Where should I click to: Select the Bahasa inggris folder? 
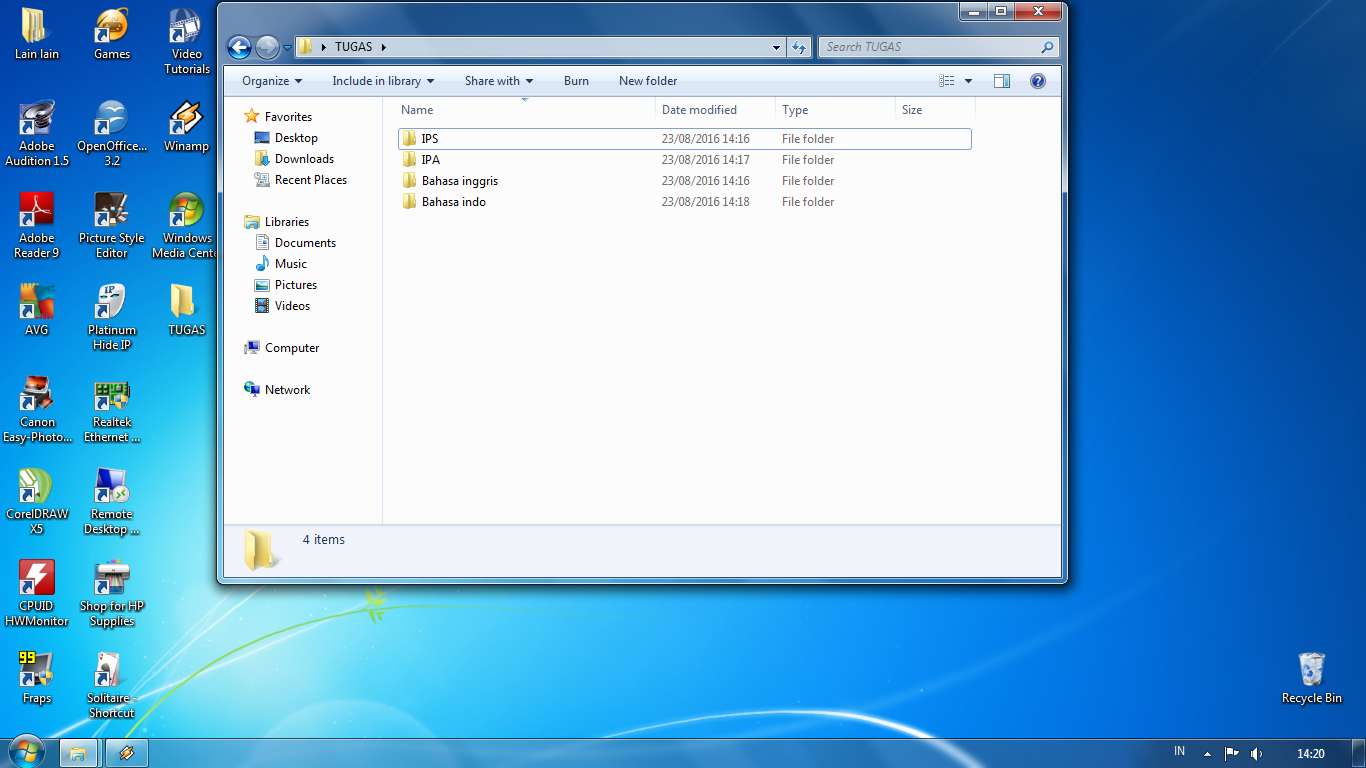(x=685, y=181)
